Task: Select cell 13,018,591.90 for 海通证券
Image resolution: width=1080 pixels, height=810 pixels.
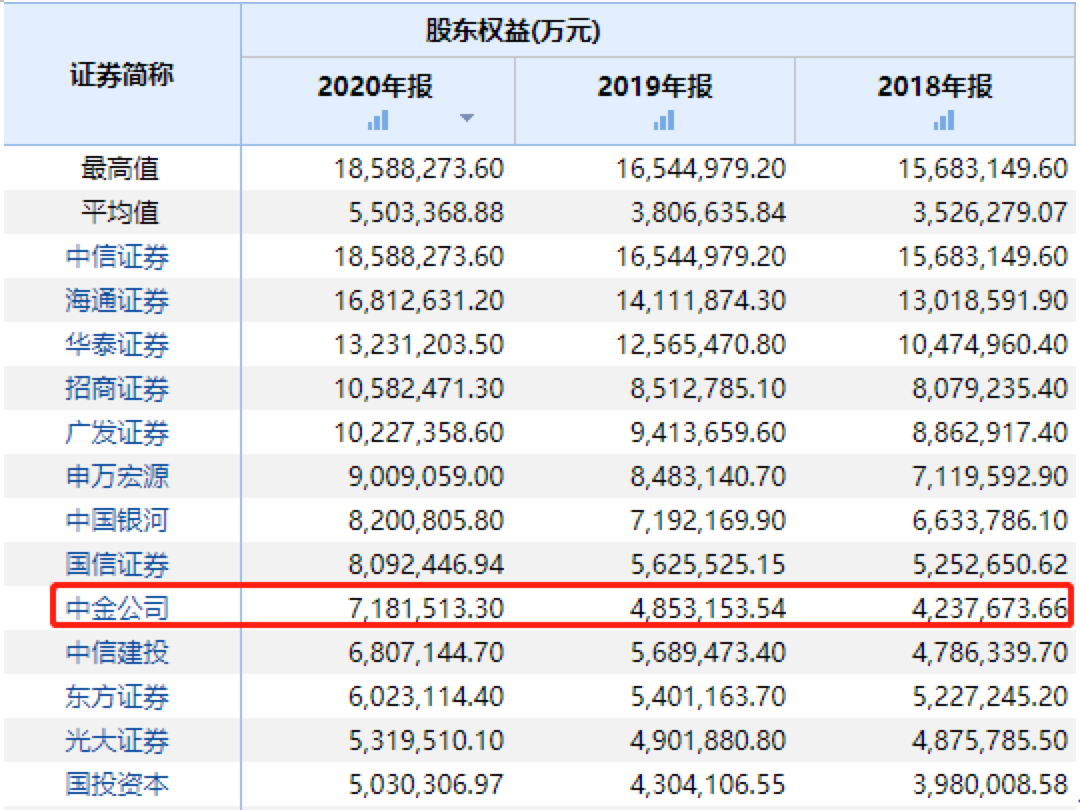Action: tap(984, 301)
